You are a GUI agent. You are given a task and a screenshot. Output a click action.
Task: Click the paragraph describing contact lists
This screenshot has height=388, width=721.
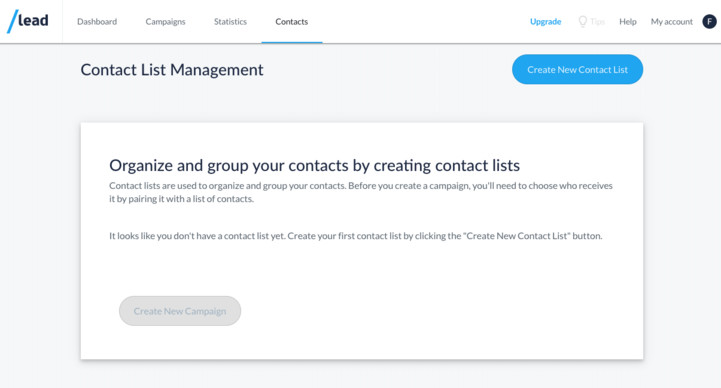[361, 192]
